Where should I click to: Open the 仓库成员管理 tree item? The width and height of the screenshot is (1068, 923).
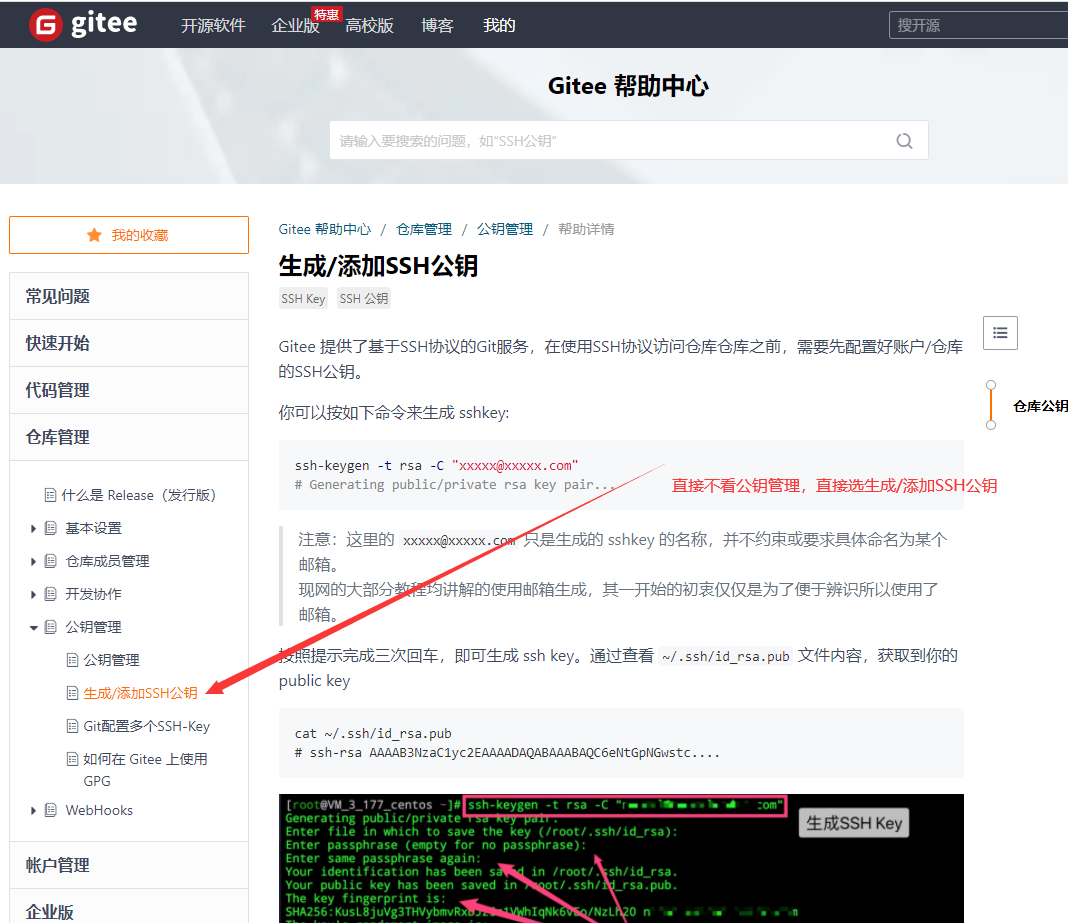tap(107, 561)
